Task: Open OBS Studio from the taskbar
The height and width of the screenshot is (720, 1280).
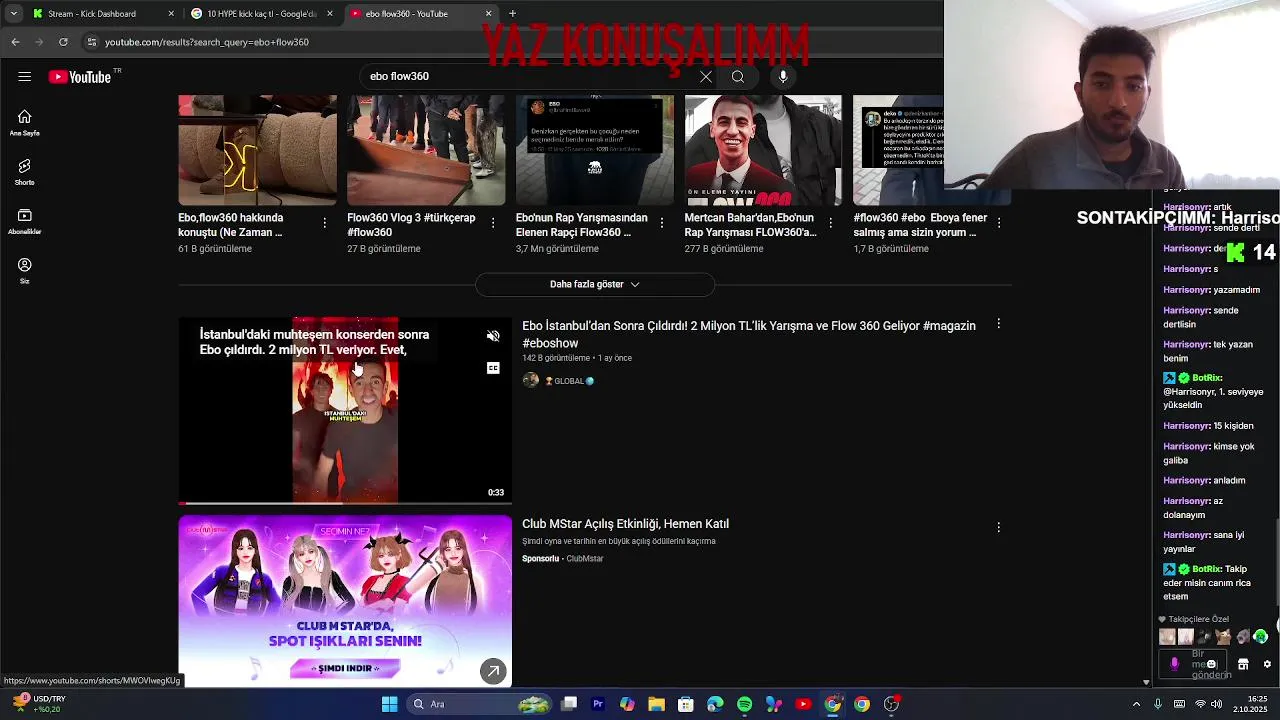Action: click(x=891, y=704)
